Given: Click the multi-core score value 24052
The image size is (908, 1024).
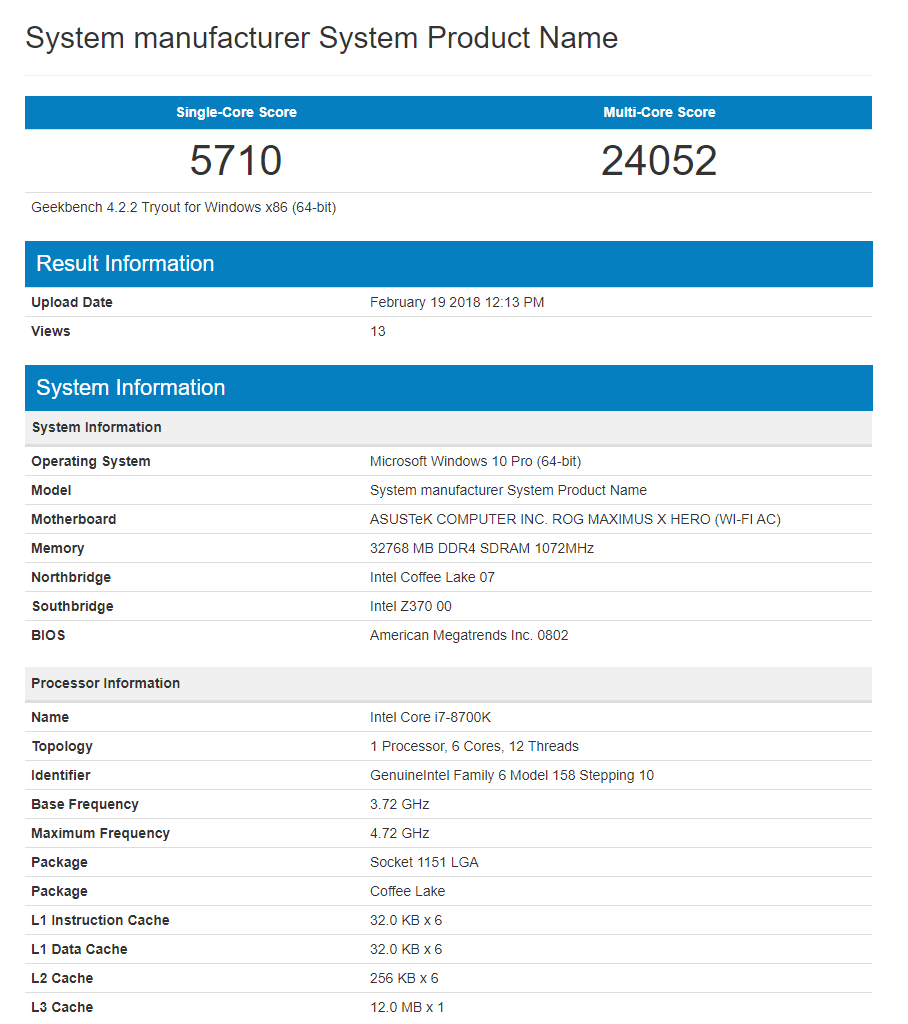Looking at the screenshot, I should click(x=659, y=161).
